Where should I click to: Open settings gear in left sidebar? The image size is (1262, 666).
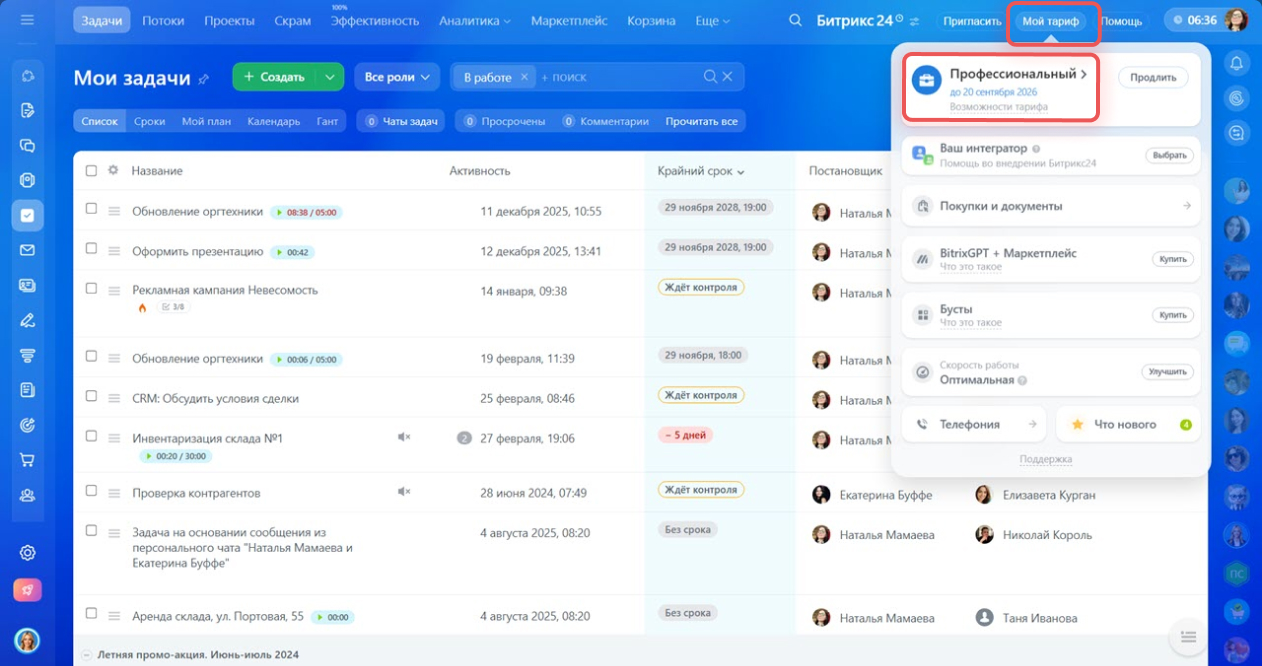tap(27, 553)
